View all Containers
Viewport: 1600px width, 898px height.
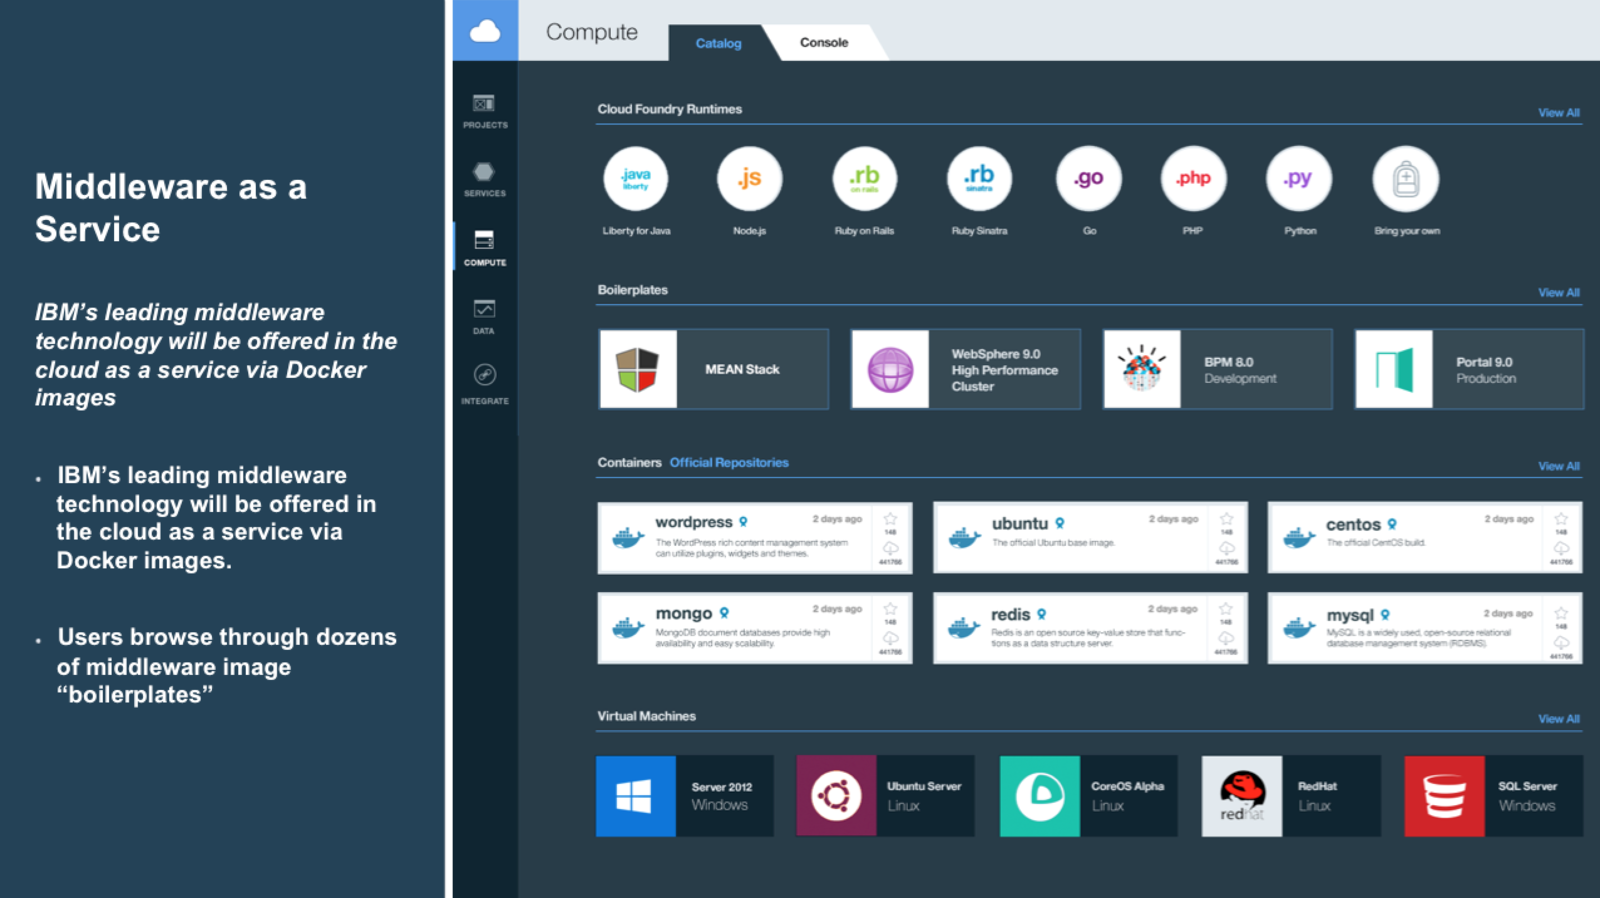[1558, 467]
